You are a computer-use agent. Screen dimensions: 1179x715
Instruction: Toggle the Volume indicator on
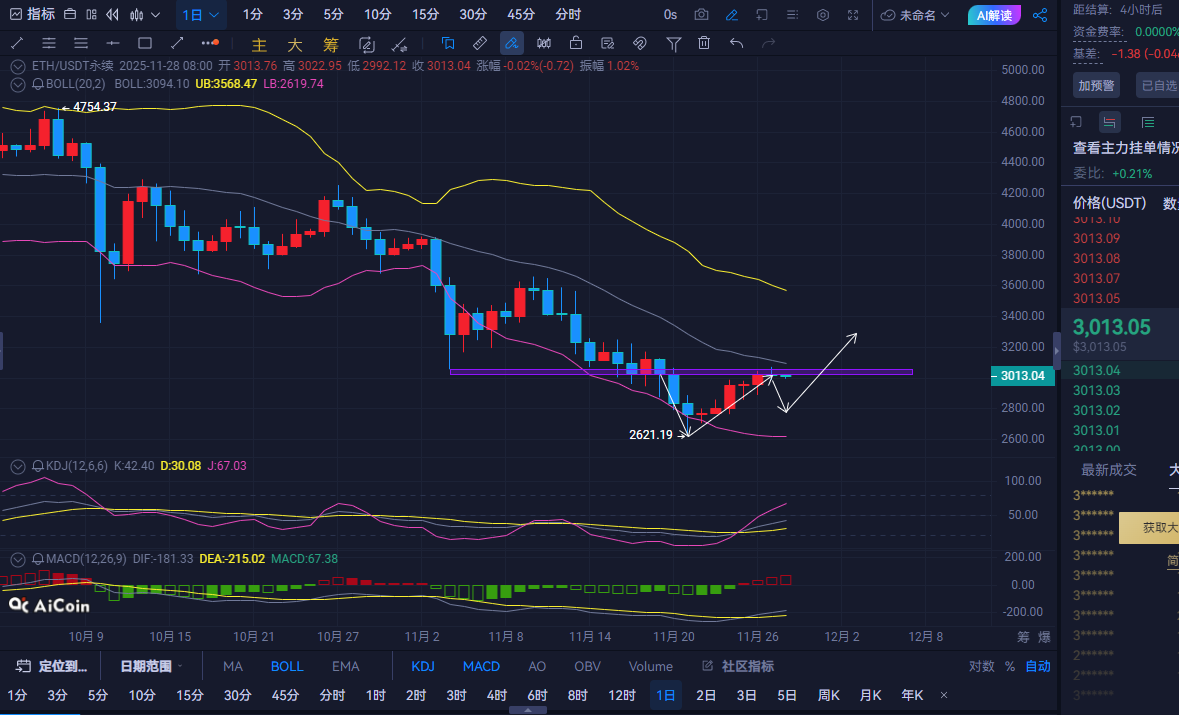click(650, 666)
